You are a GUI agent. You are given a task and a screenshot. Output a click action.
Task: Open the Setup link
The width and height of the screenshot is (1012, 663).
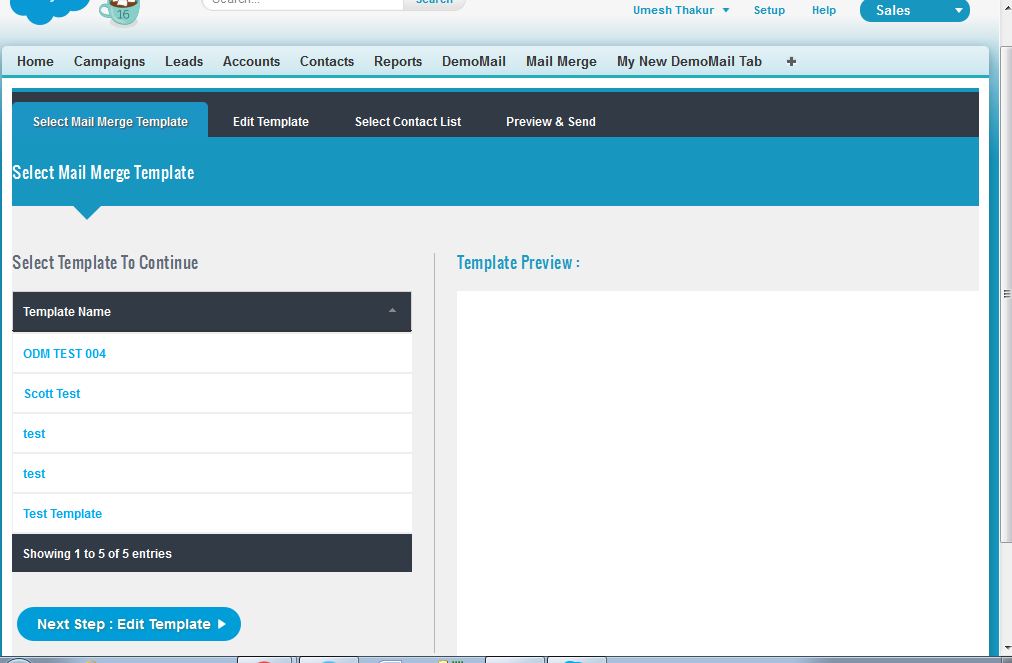click(x=769, y=10)
